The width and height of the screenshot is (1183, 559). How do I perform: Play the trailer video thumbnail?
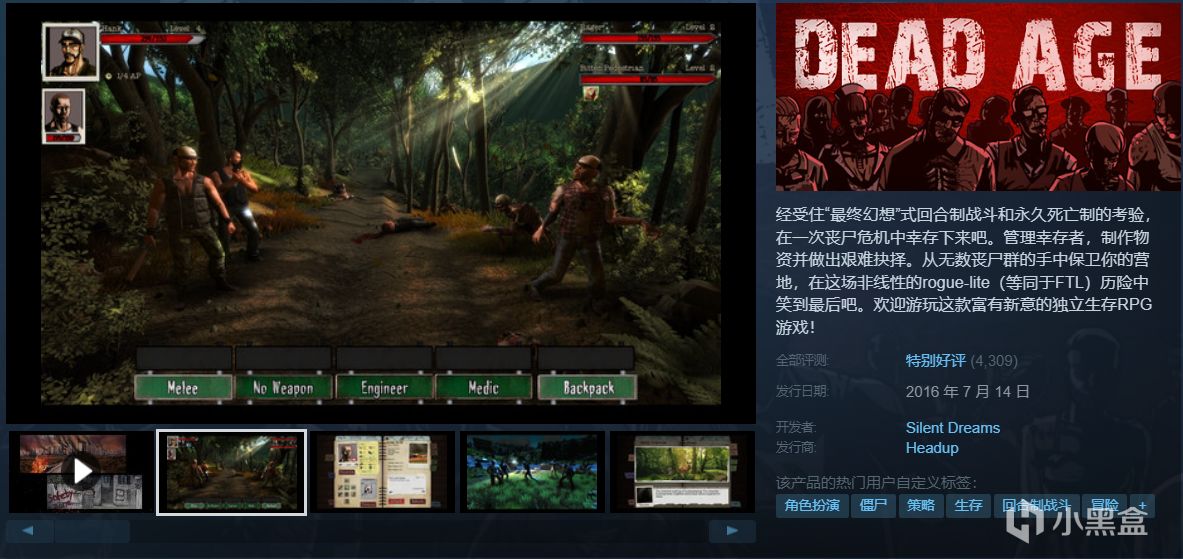pos(81,471)
